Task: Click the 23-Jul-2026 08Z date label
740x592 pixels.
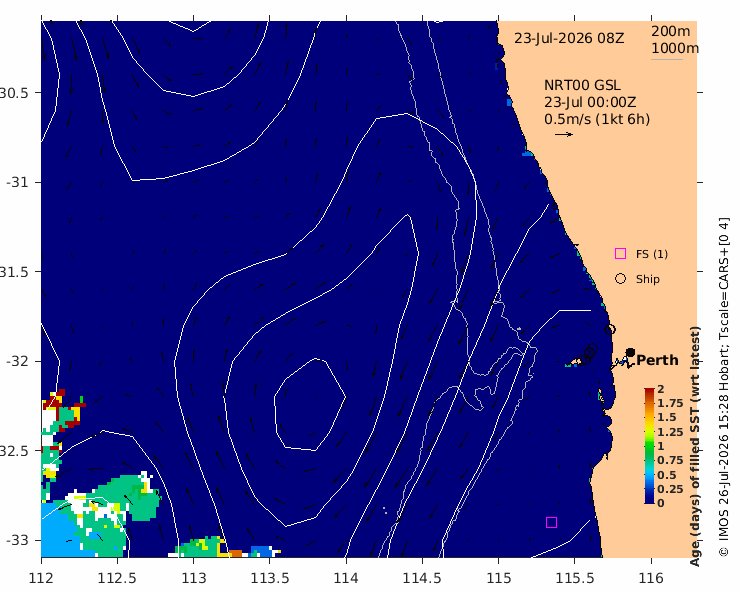Action: [x=569, y=38]
